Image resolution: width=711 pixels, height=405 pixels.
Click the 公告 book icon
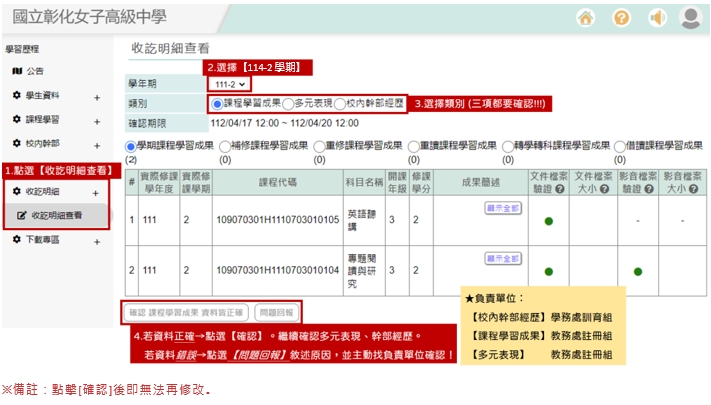[x=17, y=71]
